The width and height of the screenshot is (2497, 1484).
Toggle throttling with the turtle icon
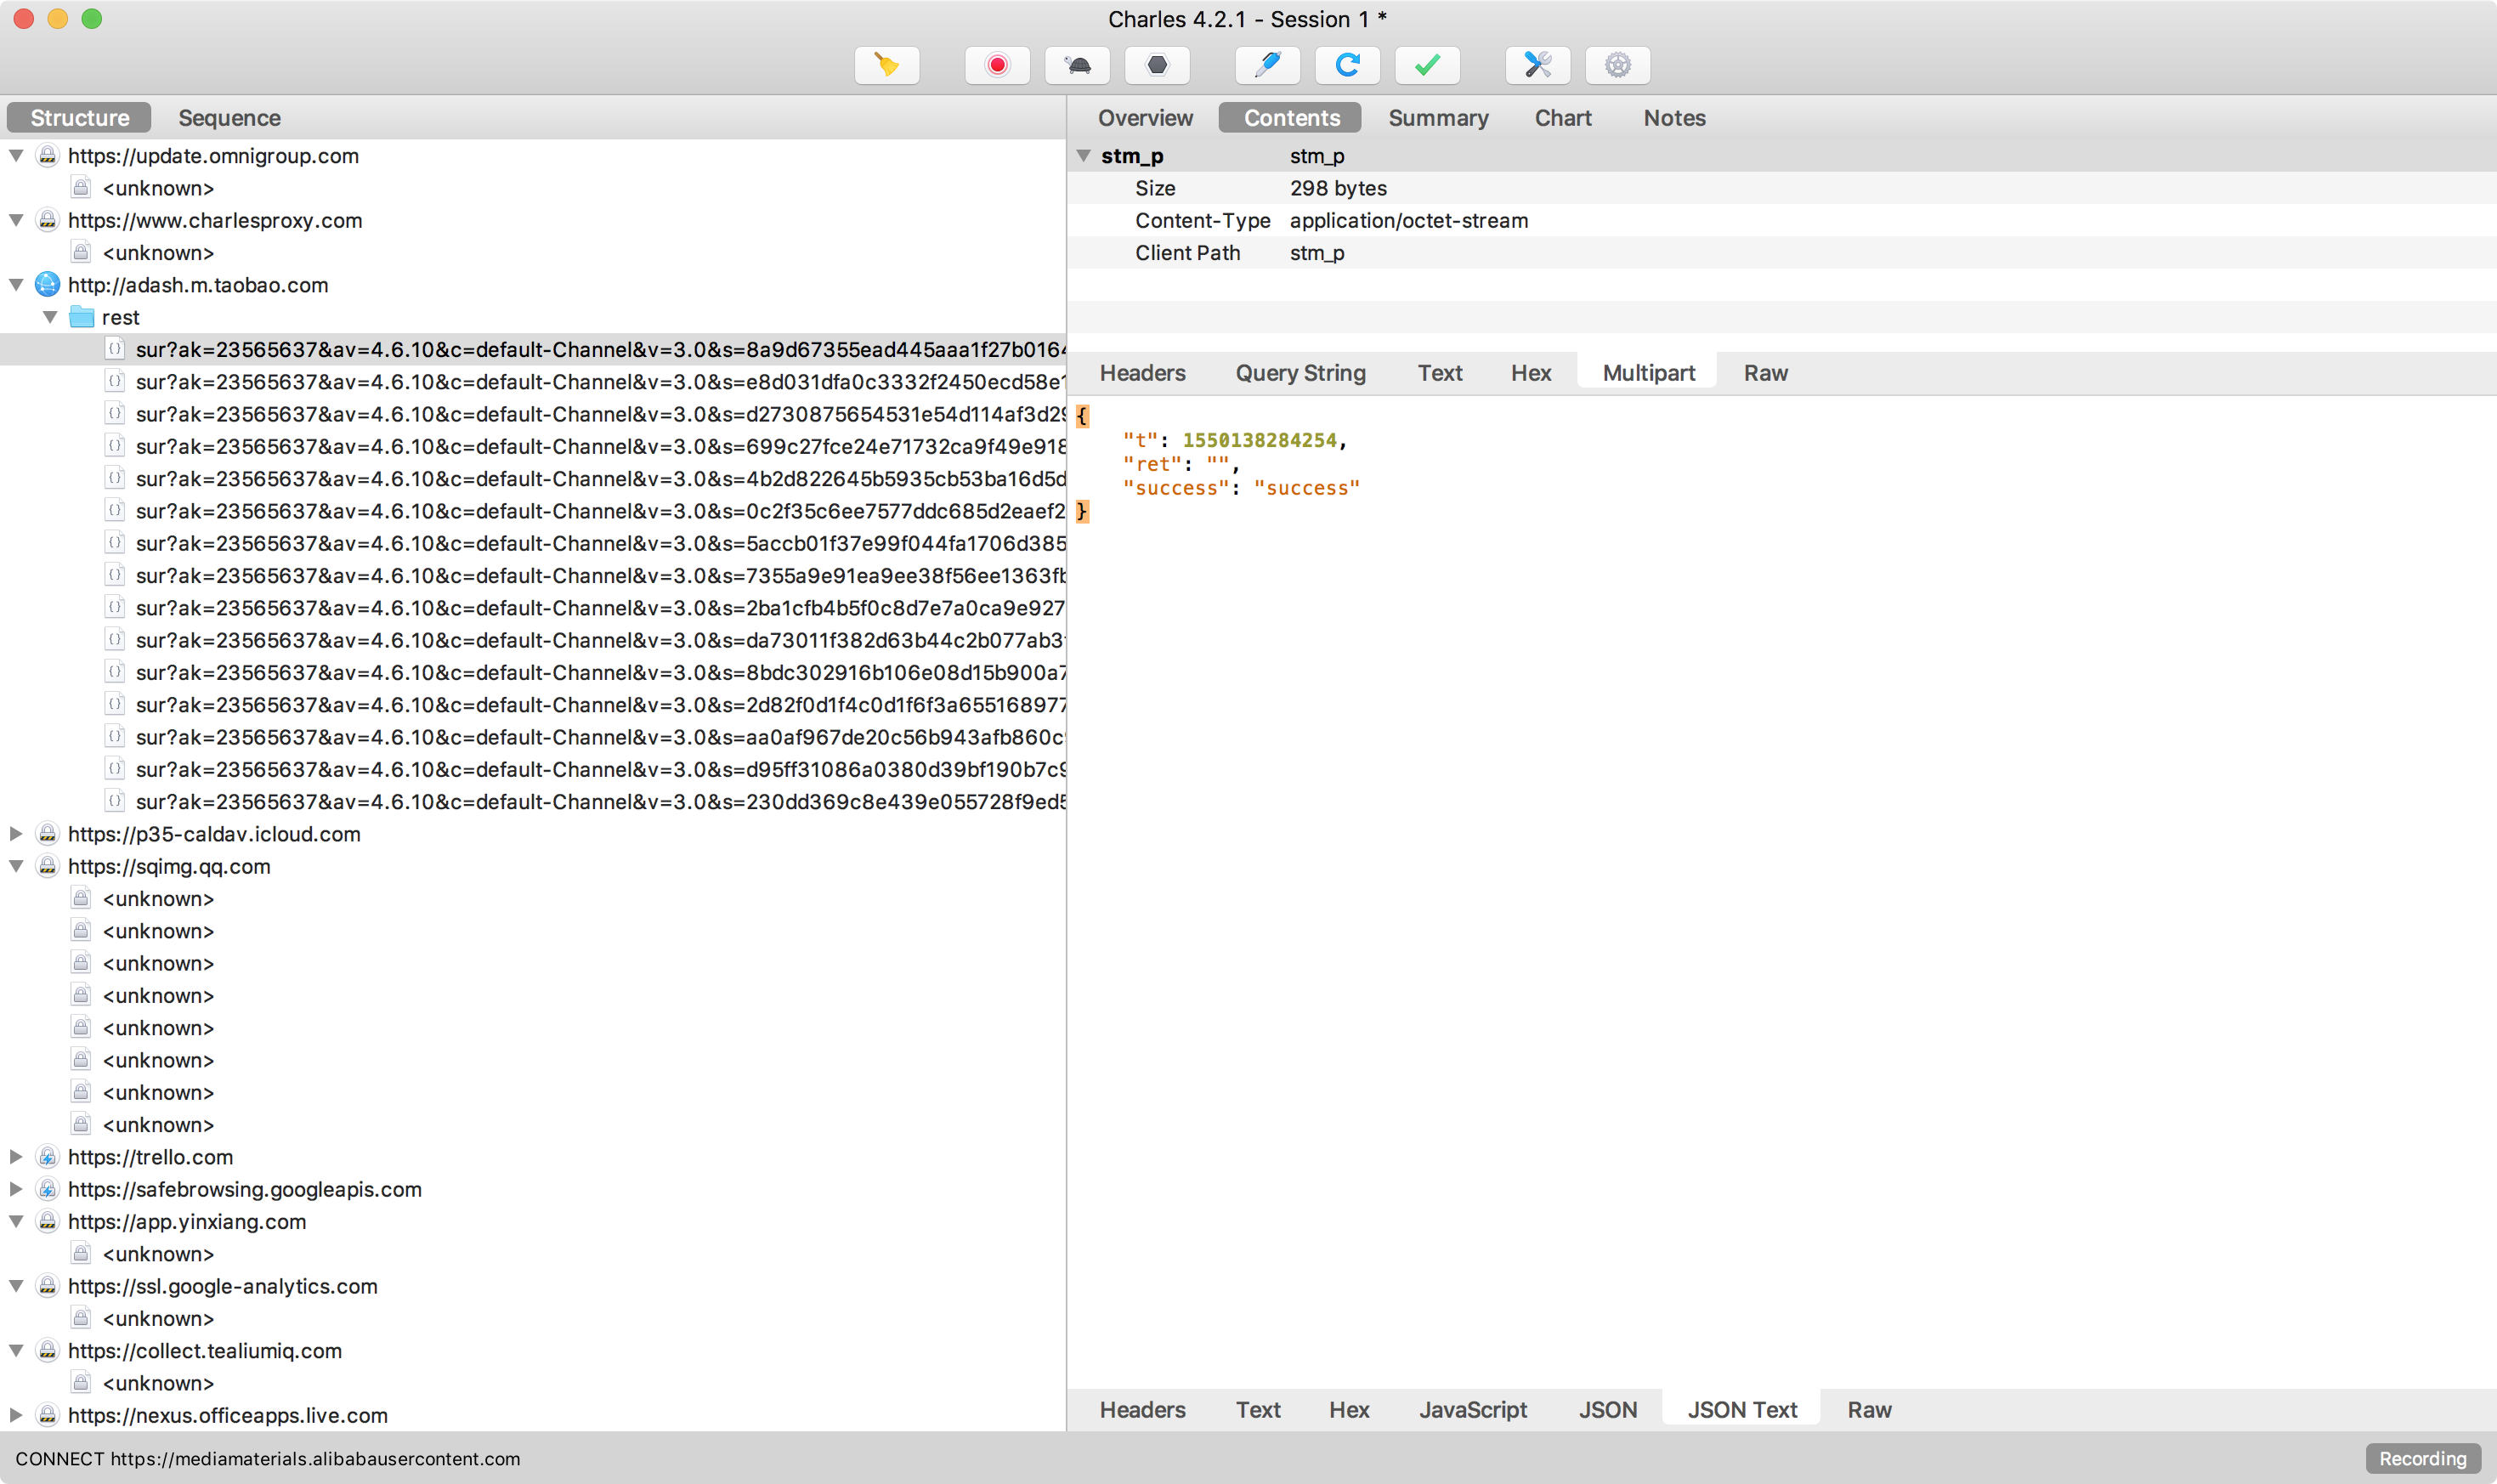[1077, 66]
